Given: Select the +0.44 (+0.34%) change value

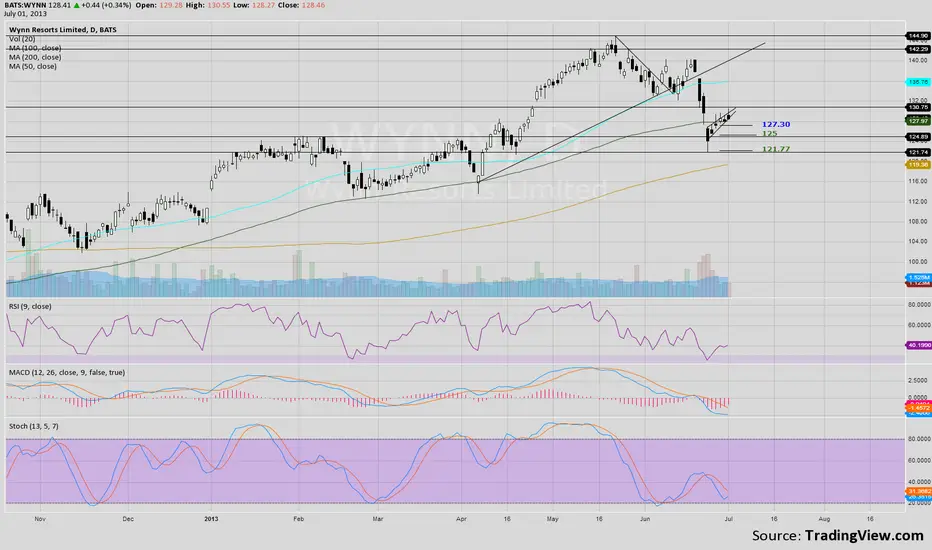Looking at the screenshot, I should click(107, 5).
